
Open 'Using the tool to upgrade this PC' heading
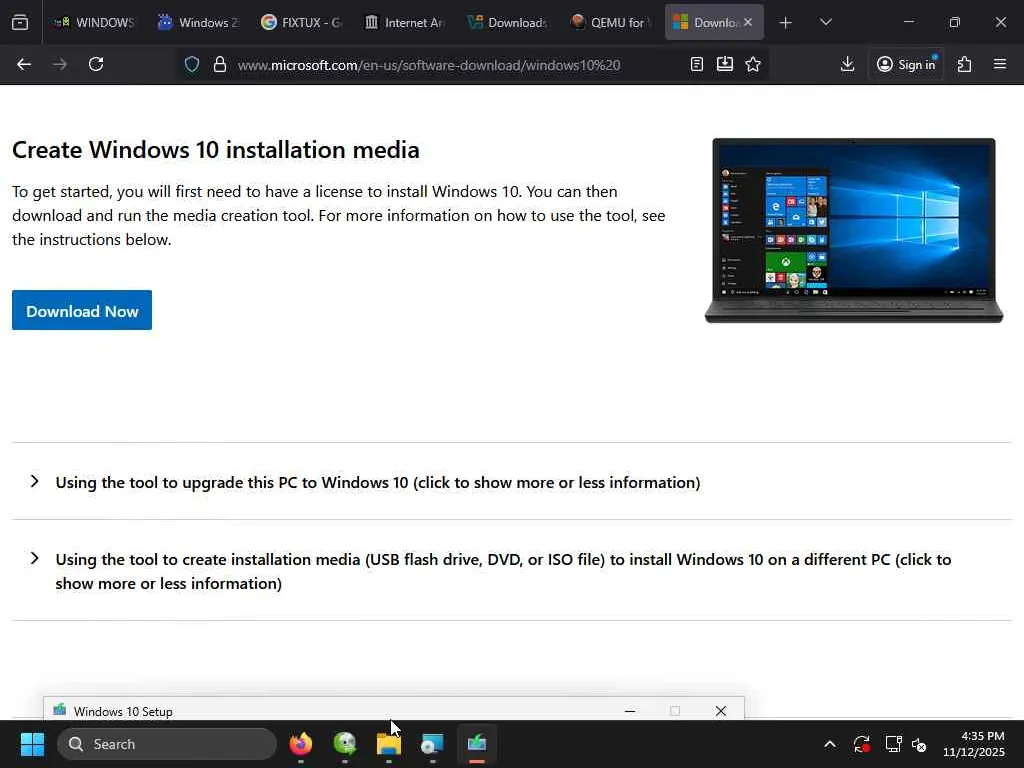pyautogui.click(x=377, y=482)
